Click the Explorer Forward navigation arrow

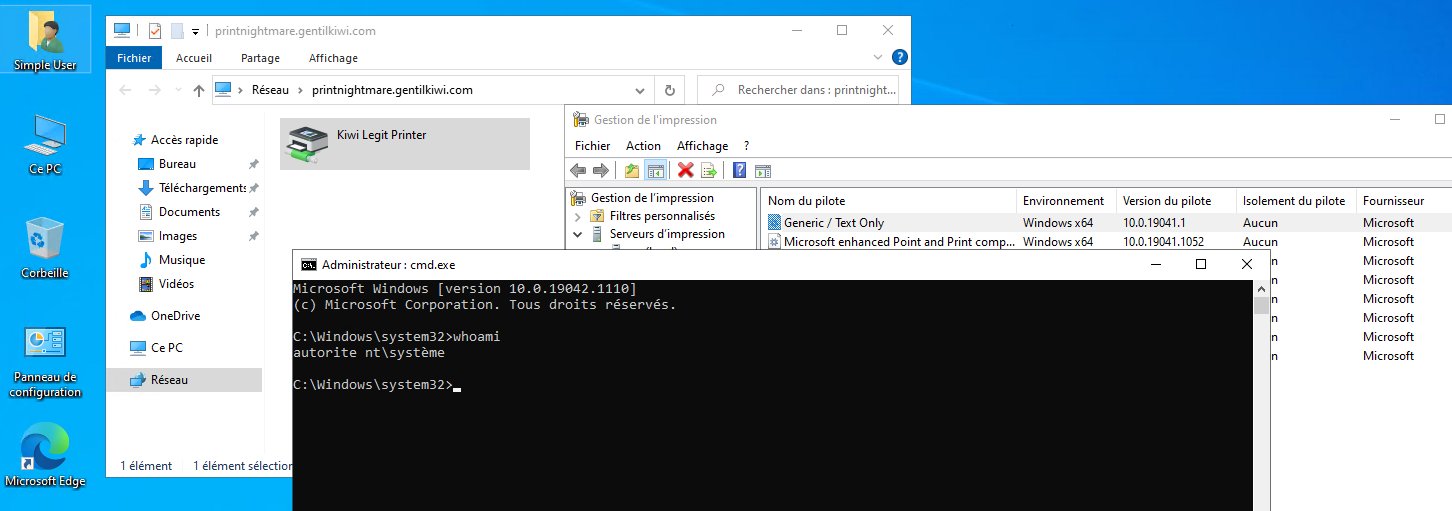(x=155, y=90)
